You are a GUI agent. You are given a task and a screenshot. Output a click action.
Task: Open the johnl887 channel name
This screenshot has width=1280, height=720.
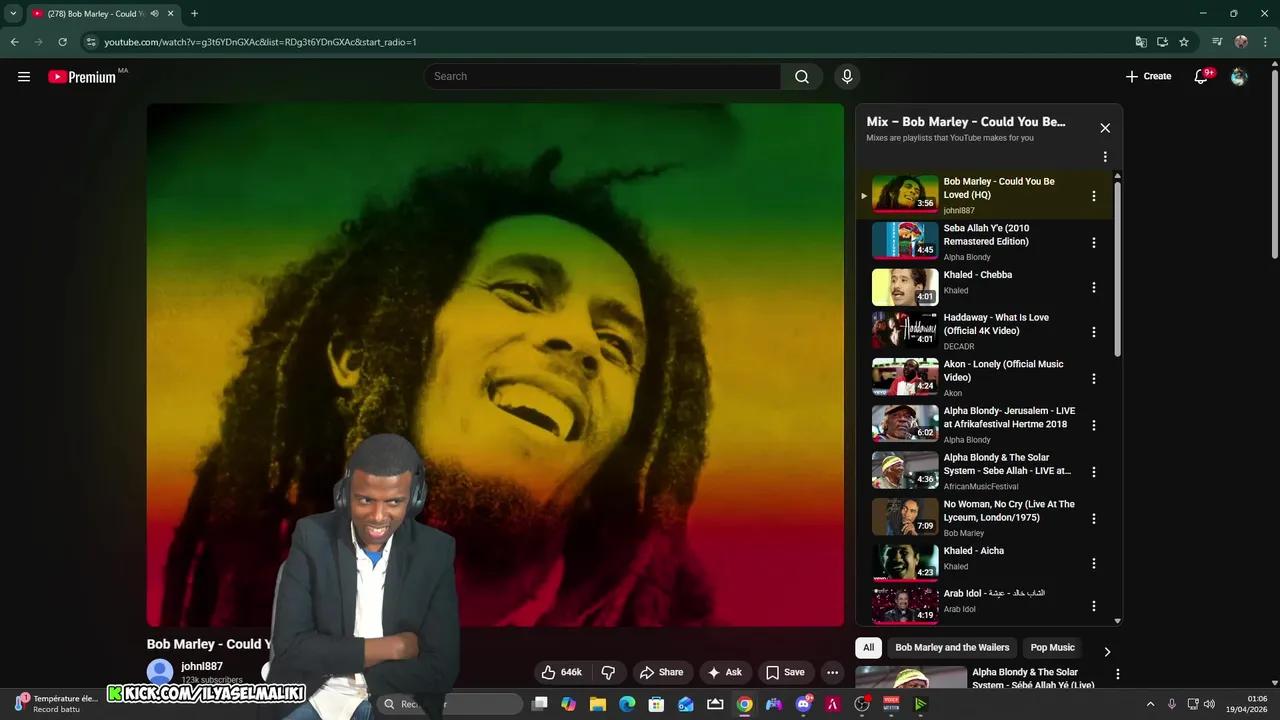click(x=202, y=666)
